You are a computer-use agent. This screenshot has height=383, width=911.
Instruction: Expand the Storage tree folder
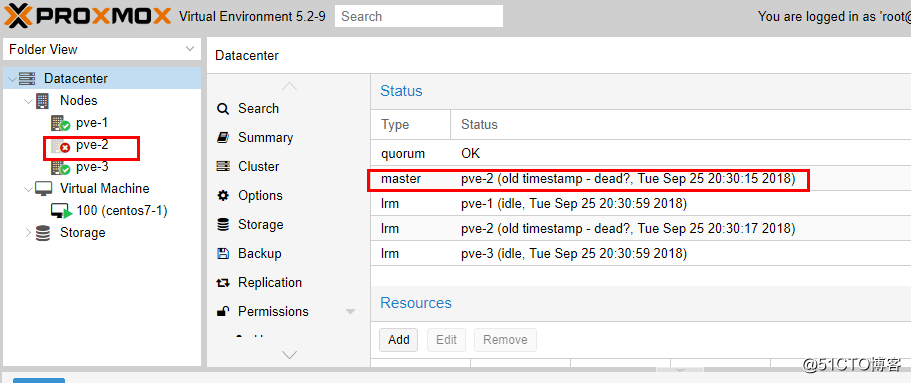(x=28, y=233)
